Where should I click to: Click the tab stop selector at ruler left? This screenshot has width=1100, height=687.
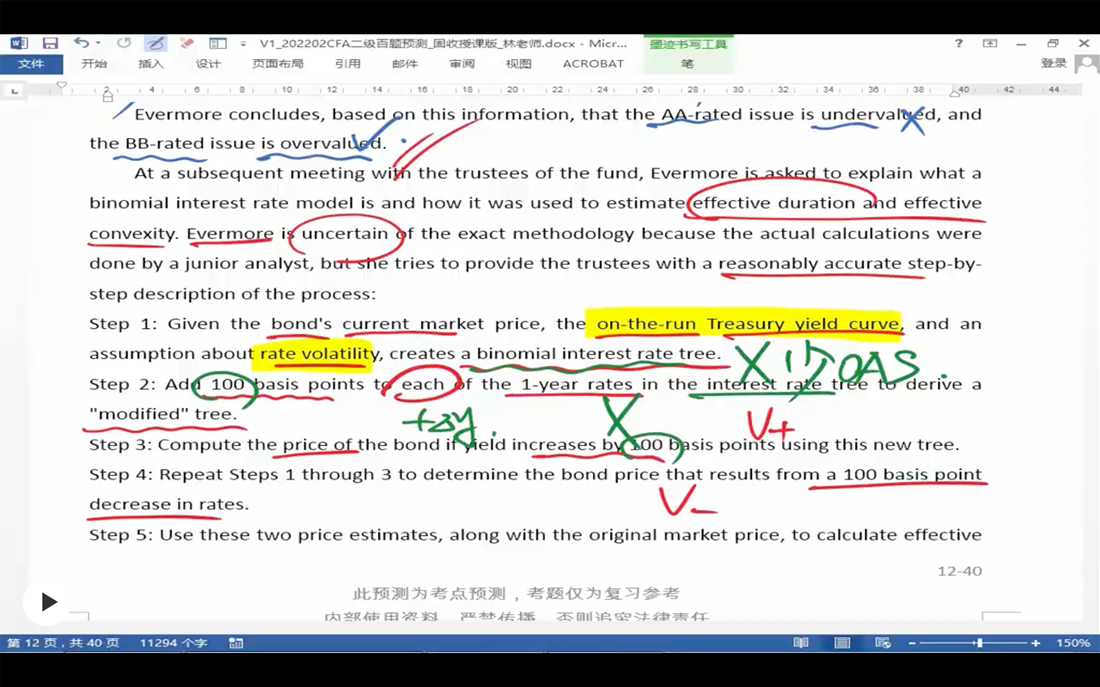[x=15, y=91]
